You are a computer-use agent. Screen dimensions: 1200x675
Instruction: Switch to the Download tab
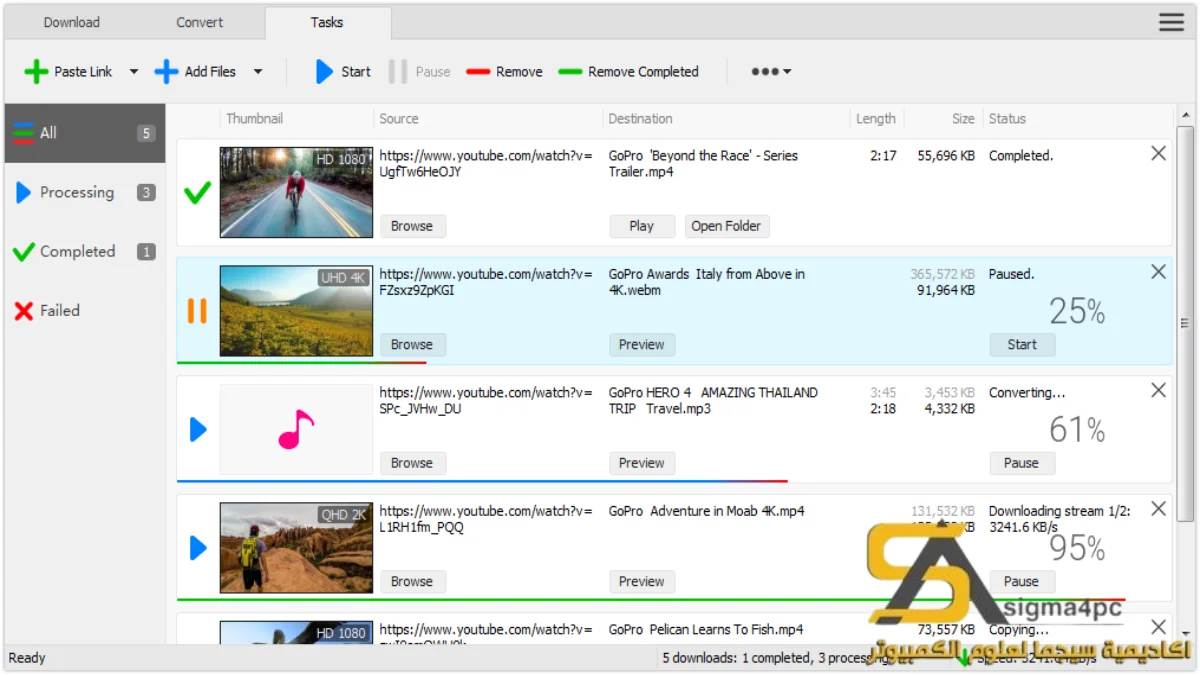tap(72, 22)
